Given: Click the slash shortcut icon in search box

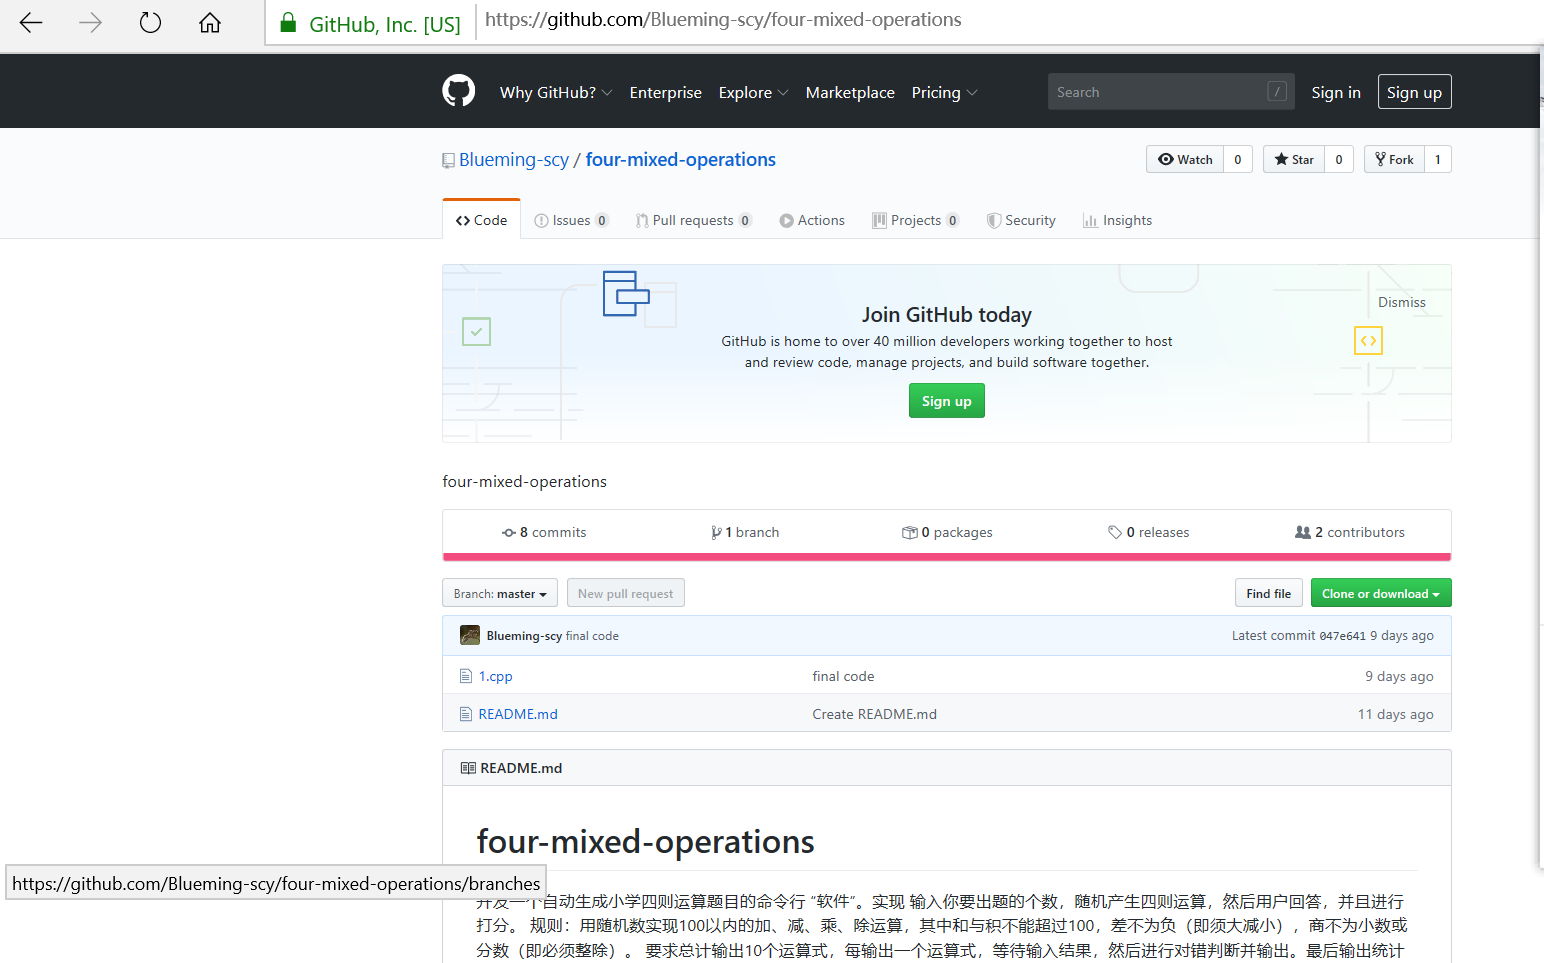Looking at the screenshot, I should (1277, 91).
